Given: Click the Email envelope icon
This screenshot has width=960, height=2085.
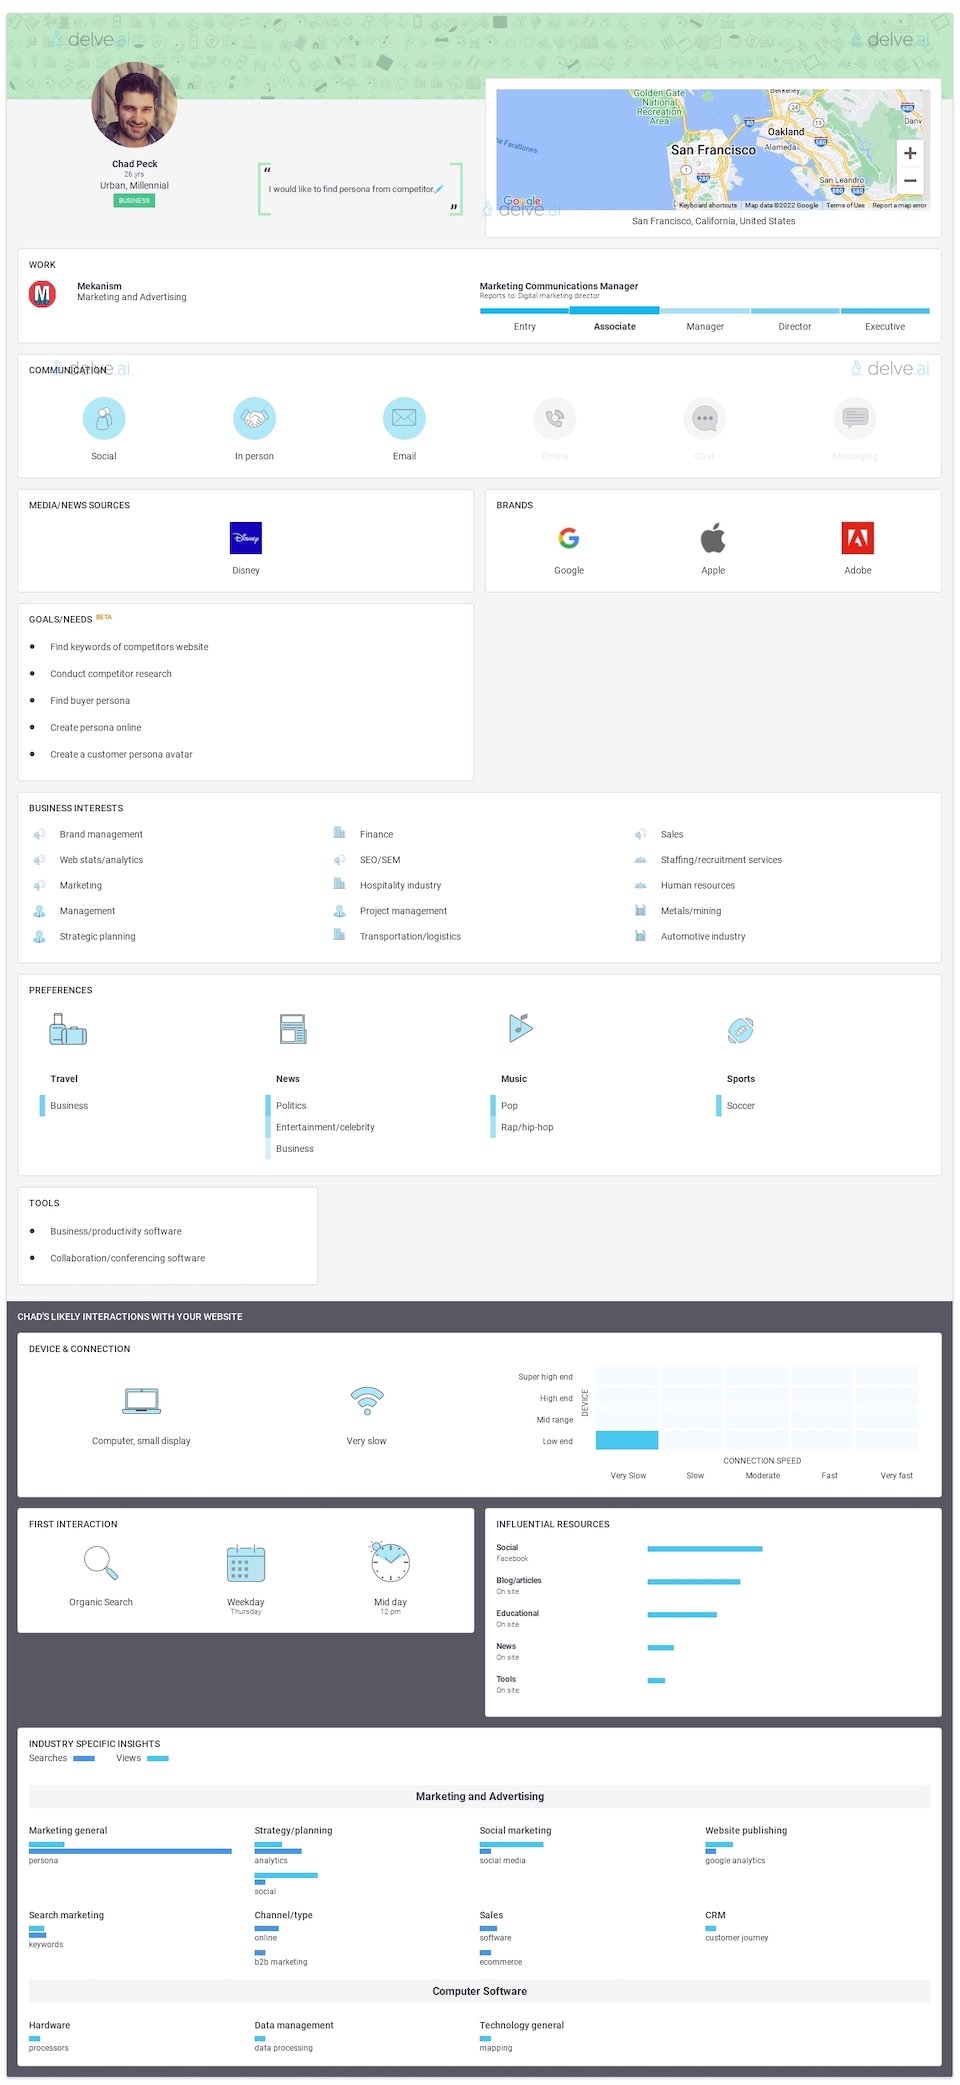Looking at the screenshot, I should [404, 418].
